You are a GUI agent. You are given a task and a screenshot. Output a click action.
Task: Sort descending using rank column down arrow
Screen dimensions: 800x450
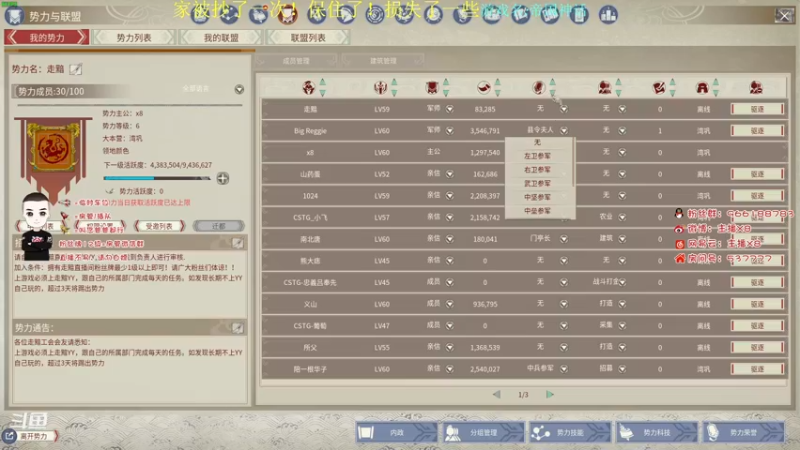point(446,92)
